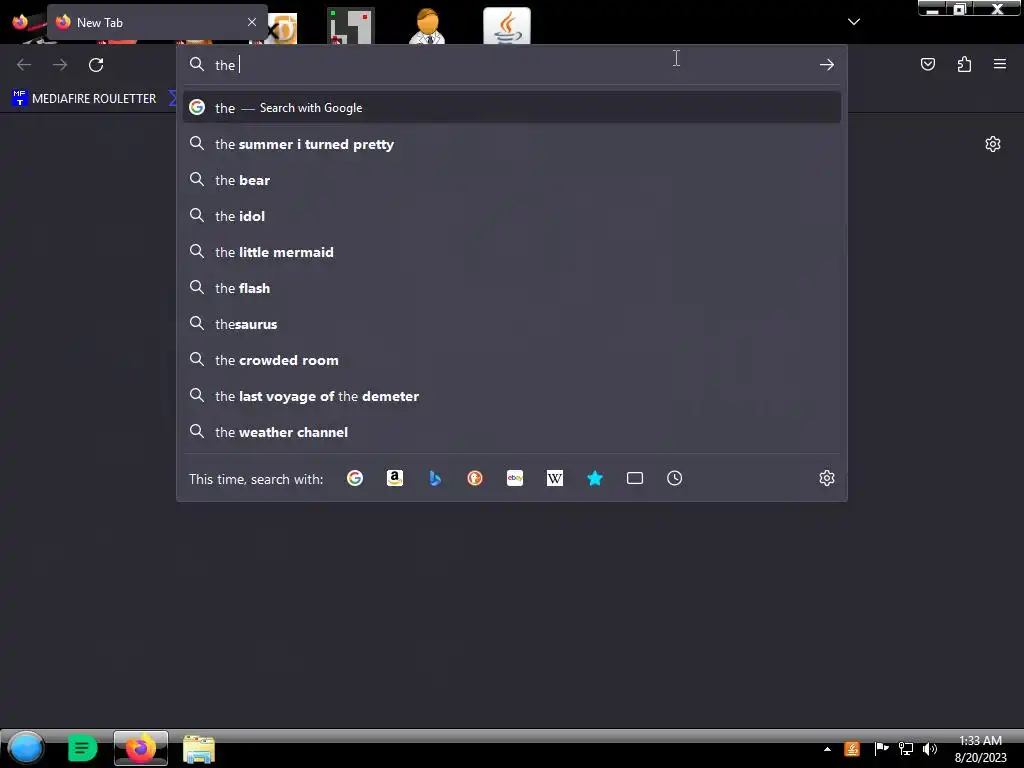Choose suggestion 'the summer i turned pretty'

[512, 144]
